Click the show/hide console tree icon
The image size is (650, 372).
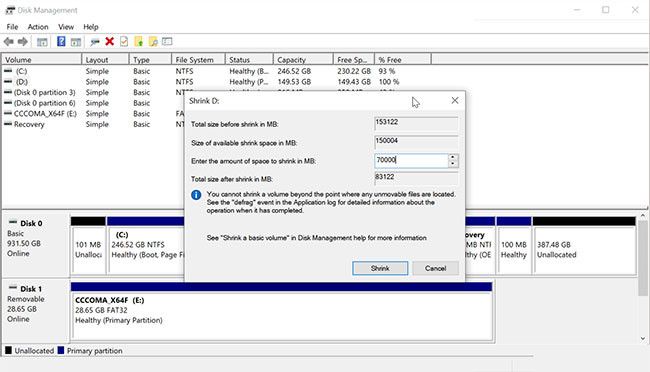pos(42,42)
